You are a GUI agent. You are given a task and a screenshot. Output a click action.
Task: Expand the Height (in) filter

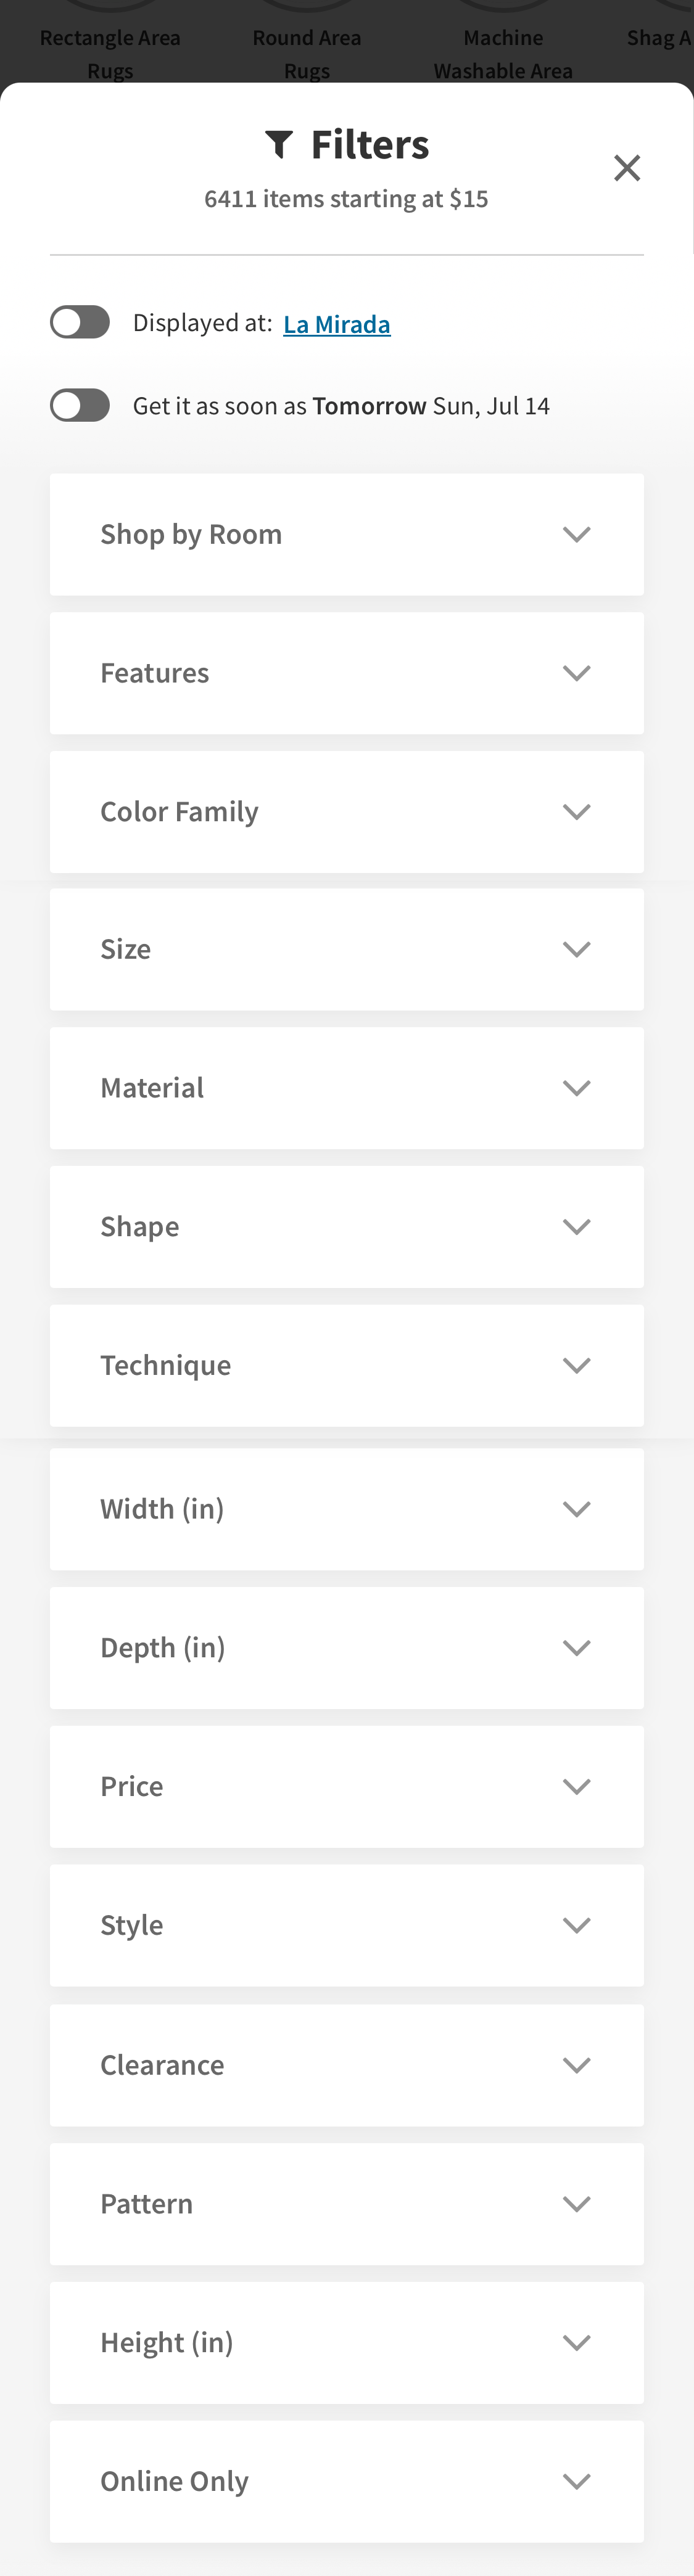(x=347, y=2342)
